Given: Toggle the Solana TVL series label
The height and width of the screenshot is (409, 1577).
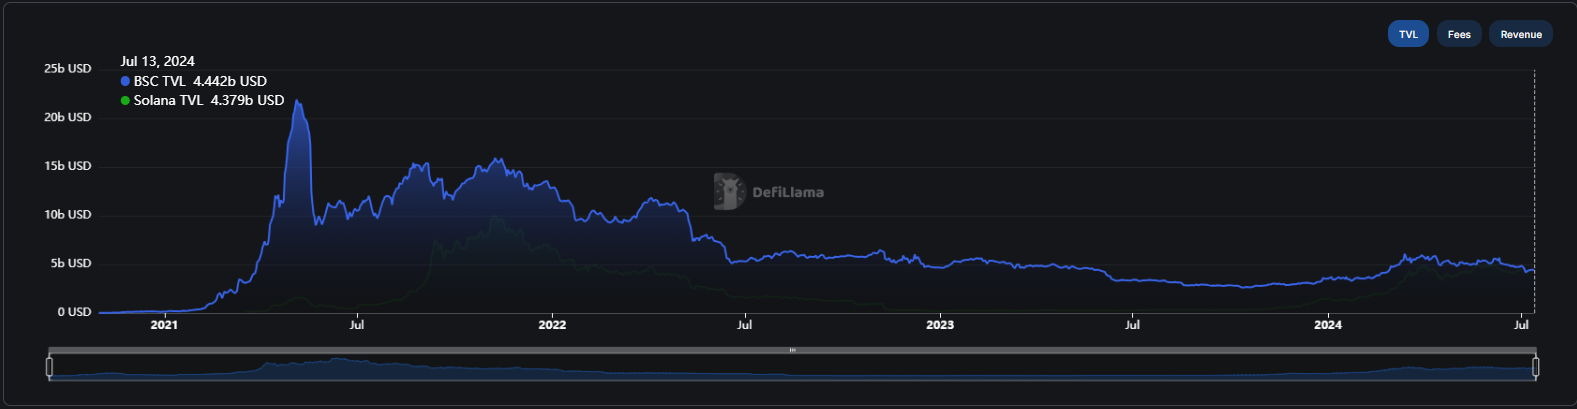Looking at the screenshot, I should [x=168, y=100].
